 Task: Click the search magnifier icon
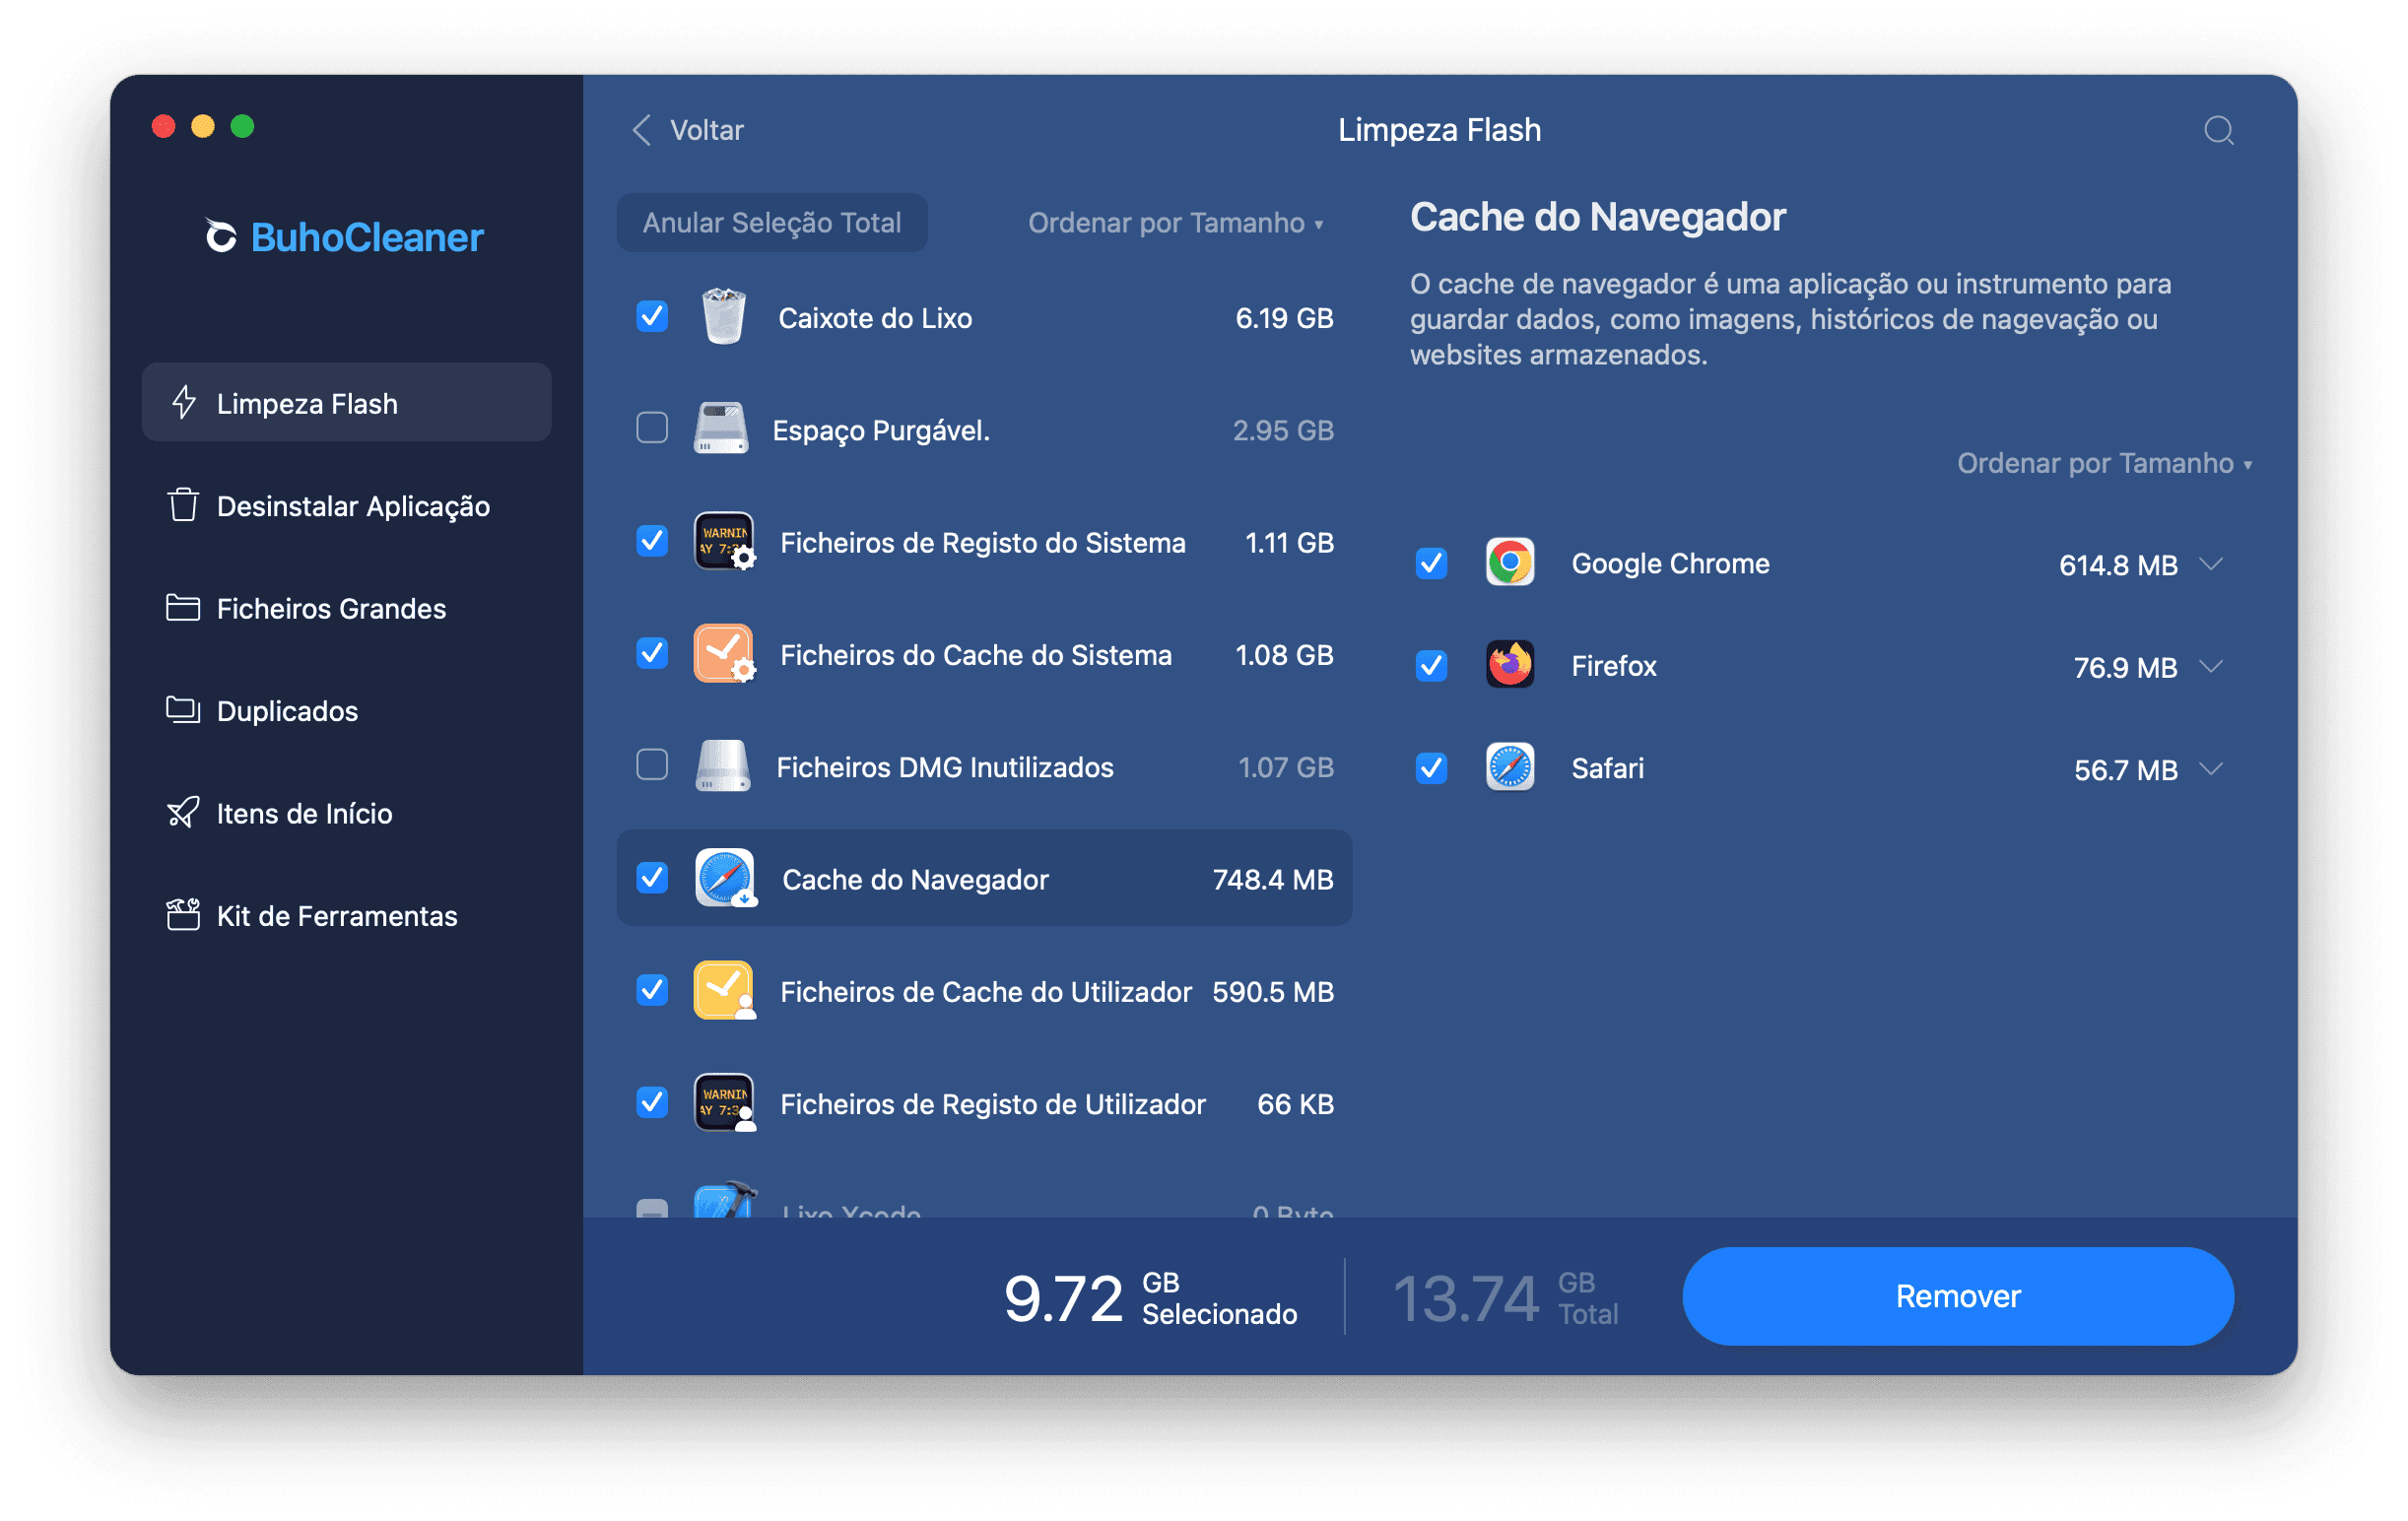tap(2218, 130)
